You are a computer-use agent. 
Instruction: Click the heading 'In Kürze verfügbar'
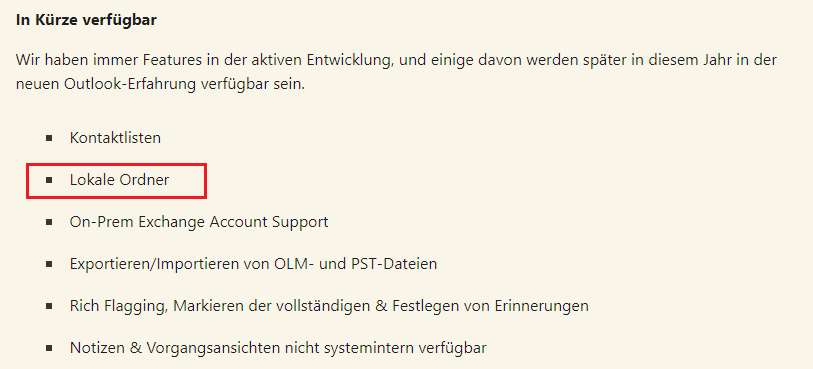click(86, 20)
